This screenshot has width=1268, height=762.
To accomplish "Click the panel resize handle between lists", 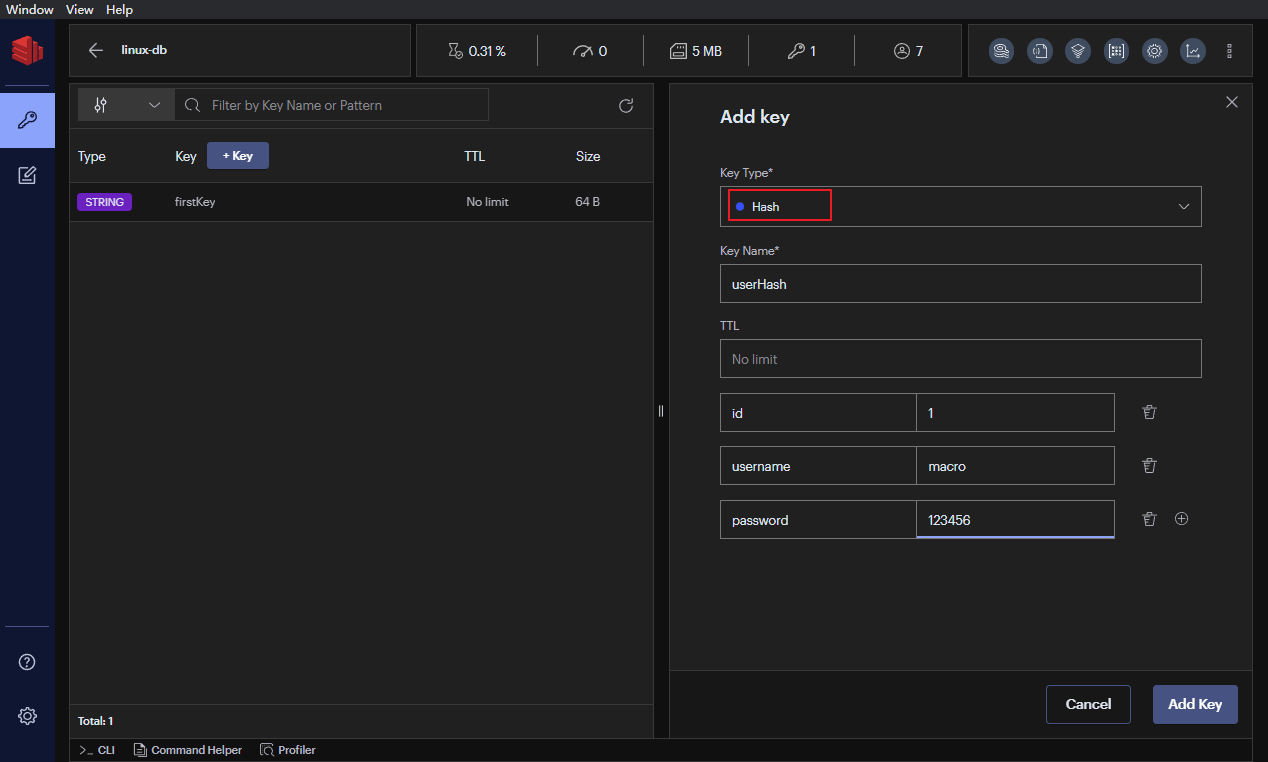I will coord(661,411).
